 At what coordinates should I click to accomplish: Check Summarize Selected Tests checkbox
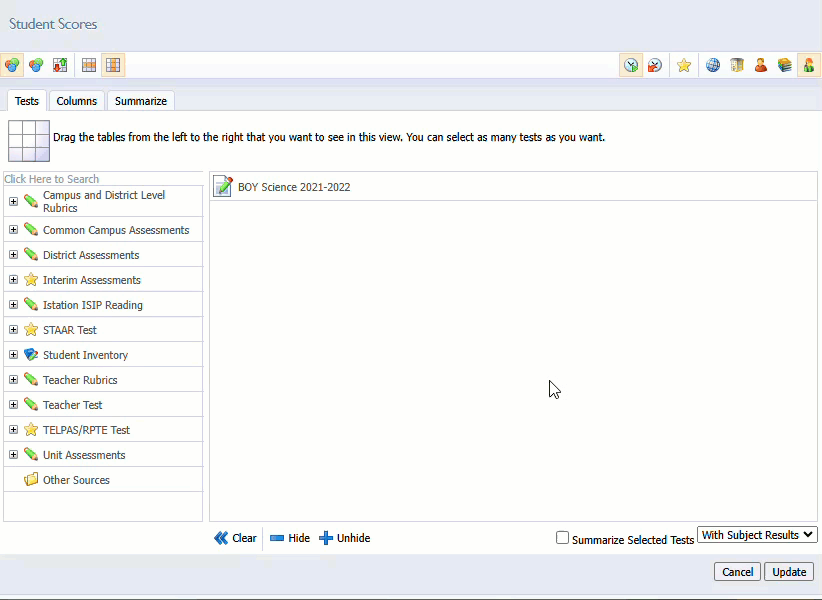click(562, 538)
